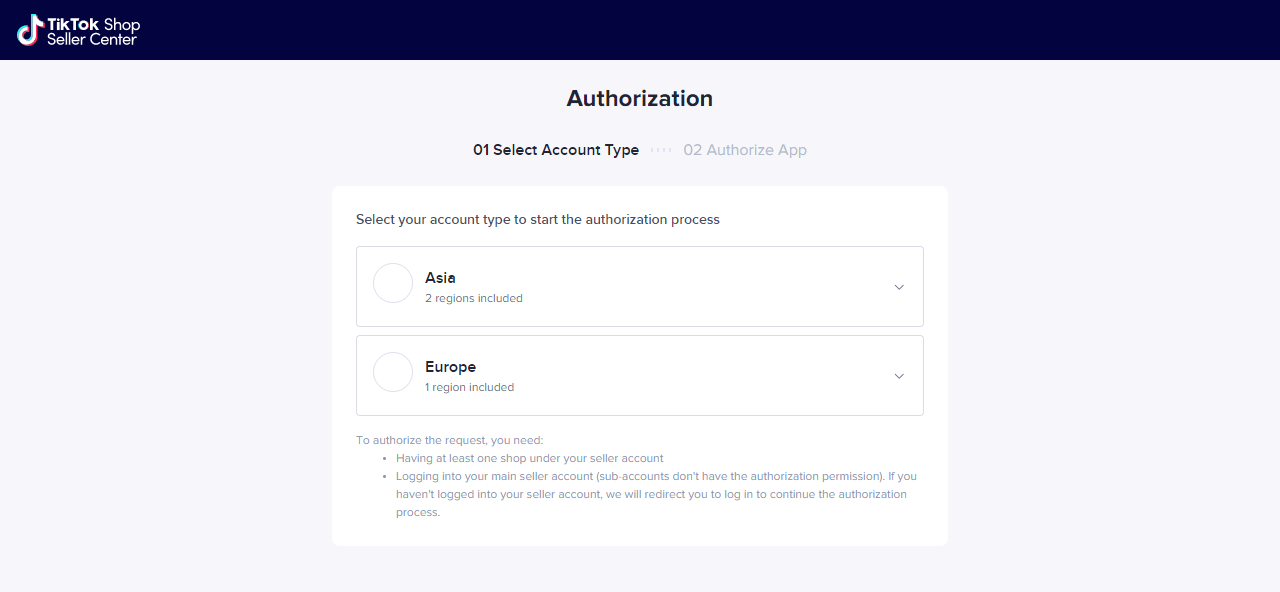Click the TikTok logo icon
The height and width of the screenshot is (592, 1280).
[30, 30]
